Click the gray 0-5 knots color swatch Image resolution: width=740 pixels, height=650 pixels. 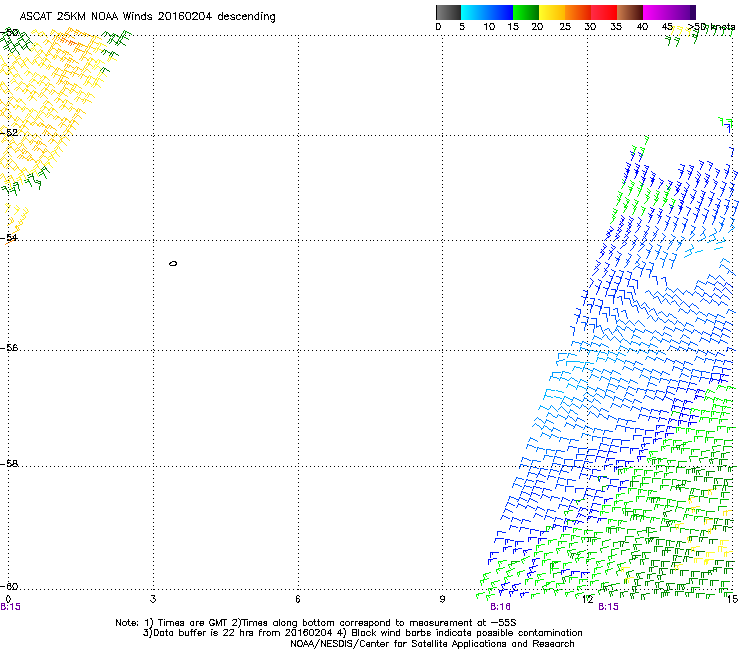[448, 12]
